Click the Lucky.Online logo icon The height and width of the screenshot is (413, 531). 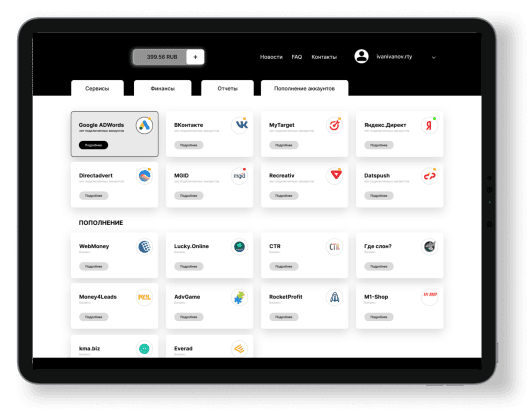click(x=239, y=246)
